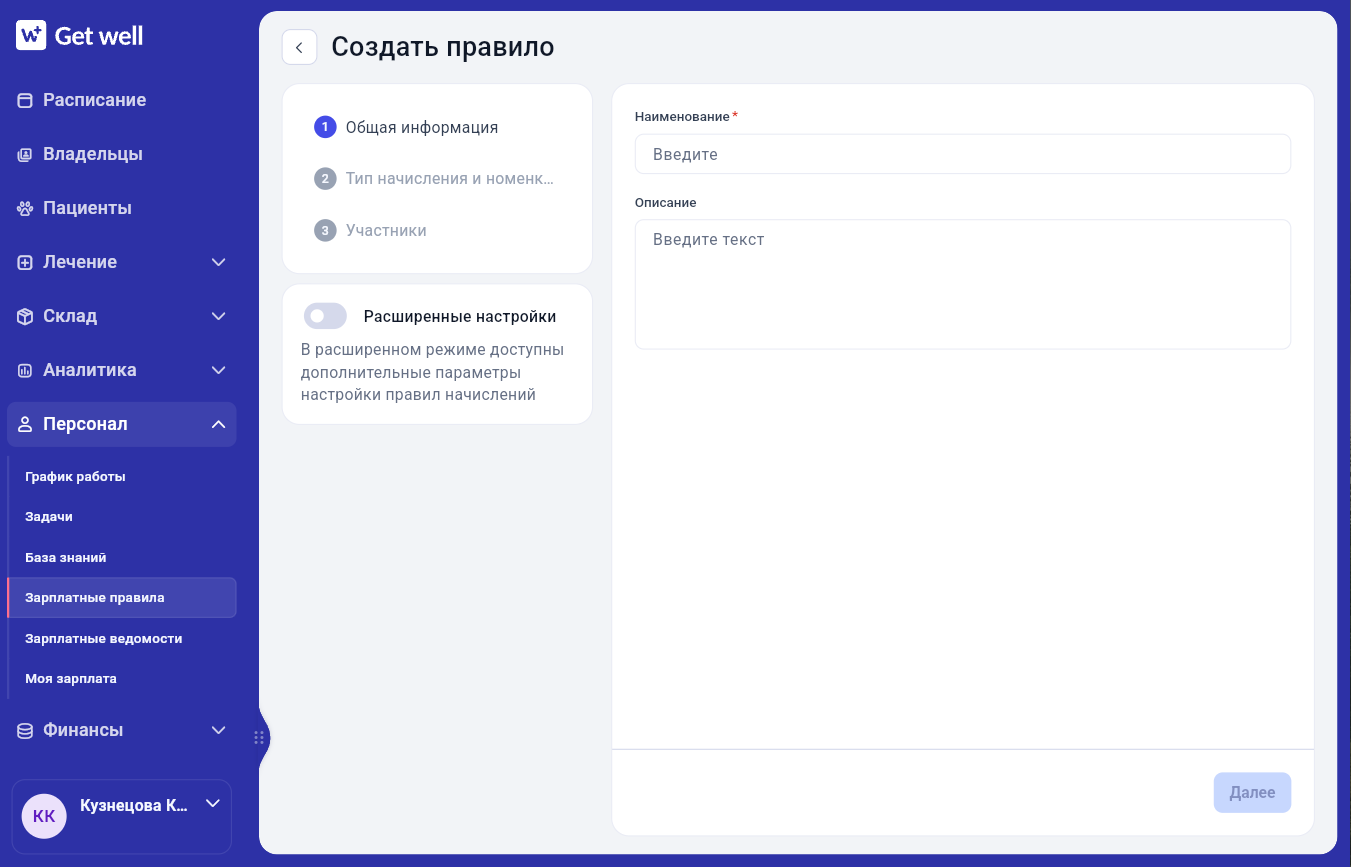Click the coins icon beside Финансы
This screenshot has width=1351, height=867.
coord(25,730)
